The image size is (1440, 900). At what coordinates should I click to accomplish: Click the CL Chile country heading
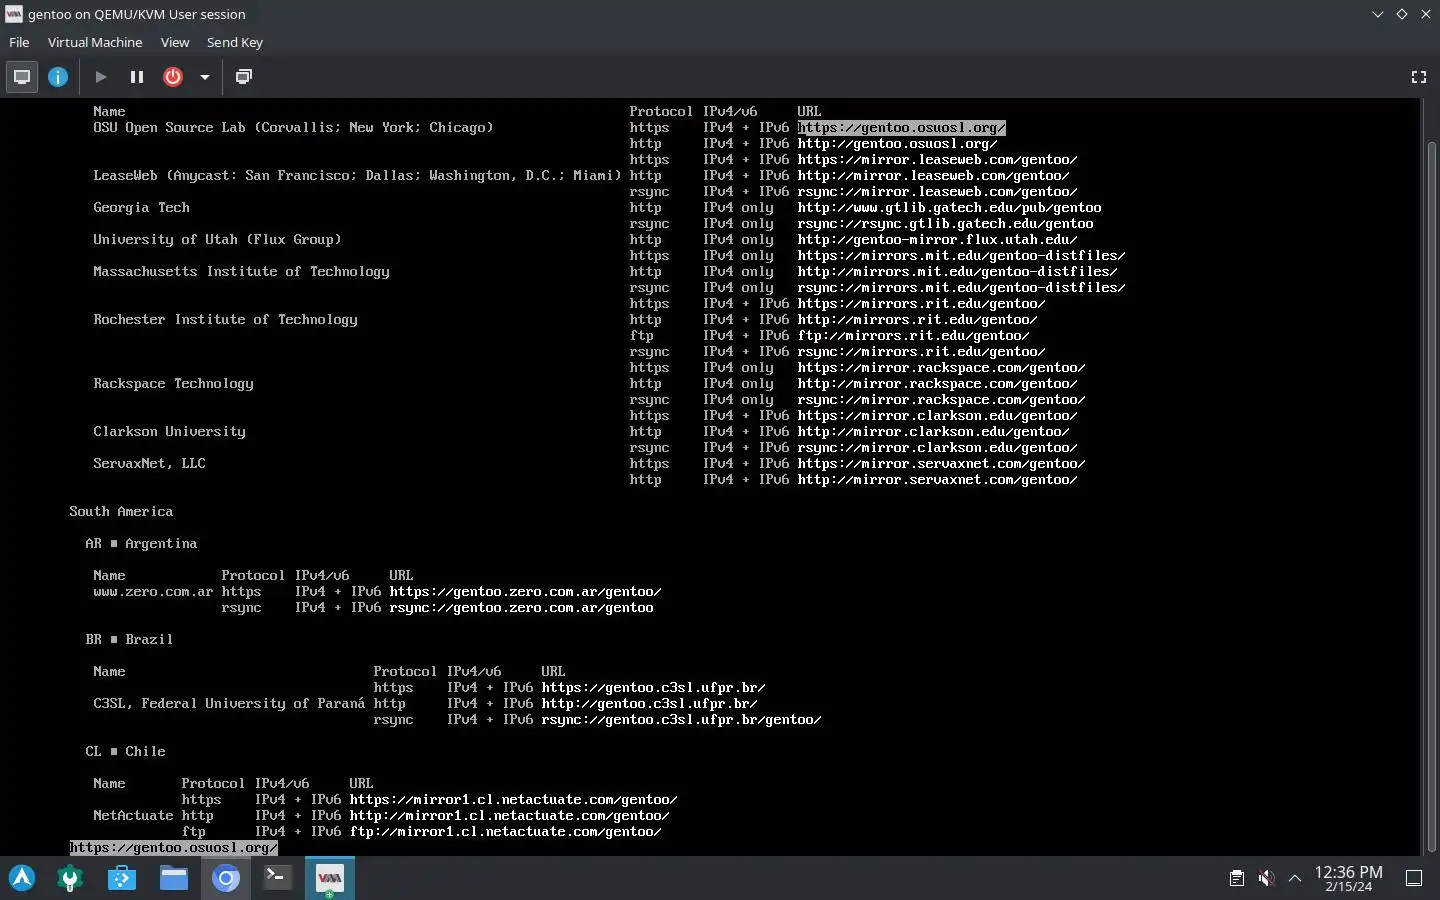point(125,752)
